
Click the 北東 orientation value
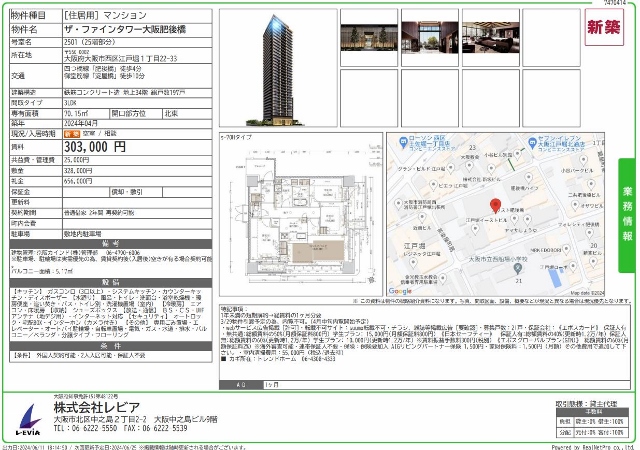click(x=171, y=114)
